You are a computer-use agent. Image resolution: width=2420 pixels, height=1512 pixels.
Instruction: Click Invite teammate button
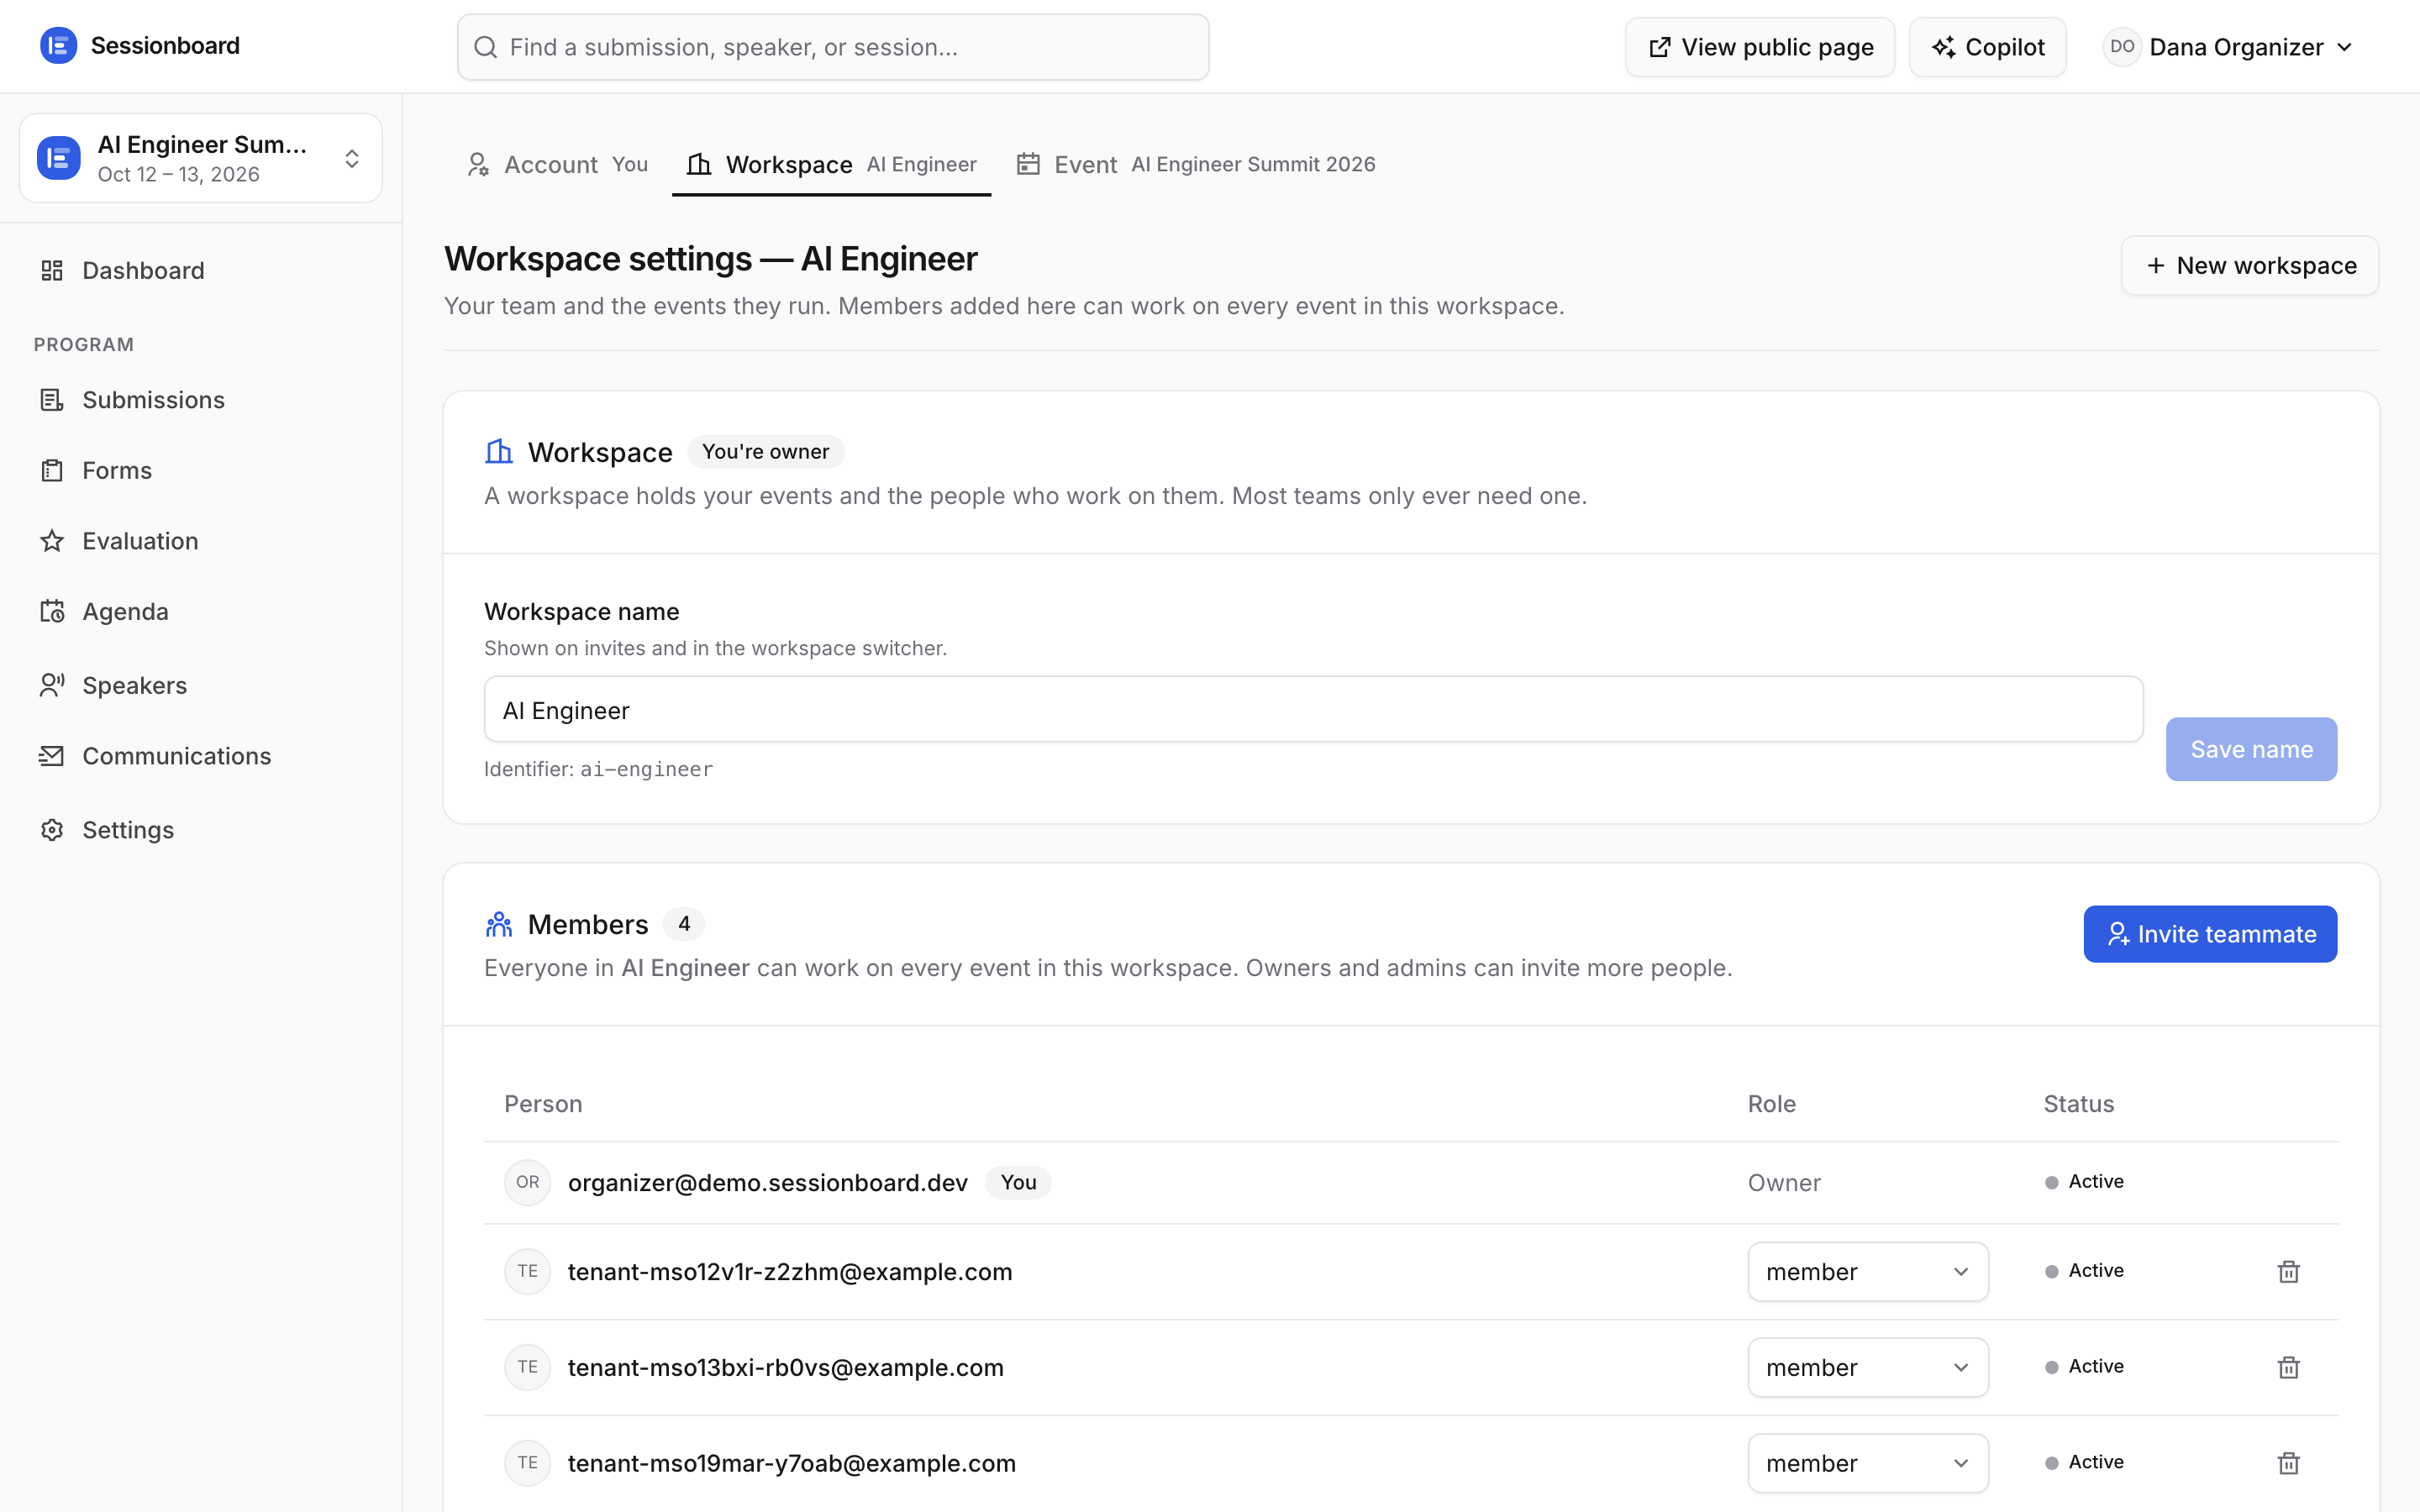click(2210, 934)
